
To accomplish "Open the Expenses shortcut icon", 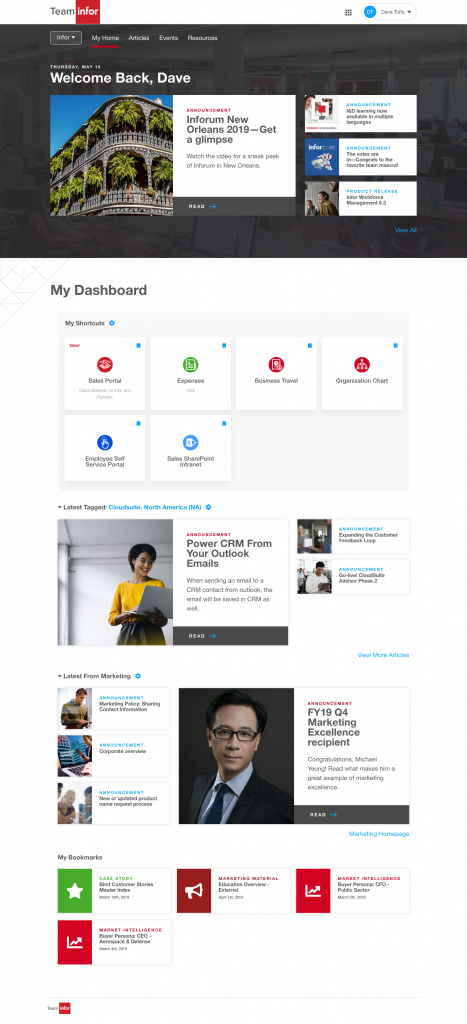I will point(190,364).
